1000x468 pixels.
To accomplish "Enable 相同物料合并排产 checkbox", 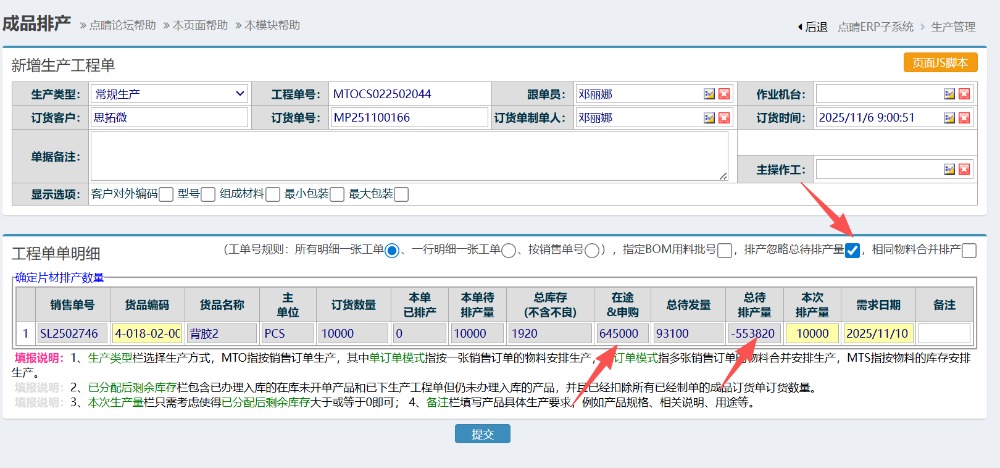I will (968, 251).
